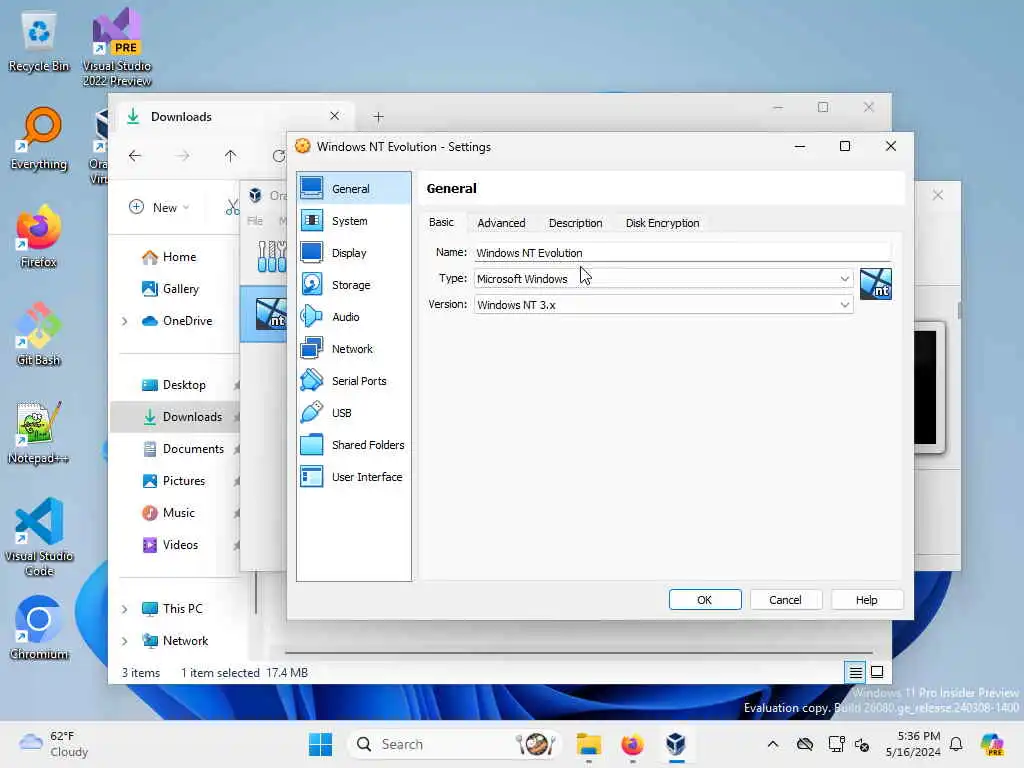Open Chromium desktop shortcut

39,628
